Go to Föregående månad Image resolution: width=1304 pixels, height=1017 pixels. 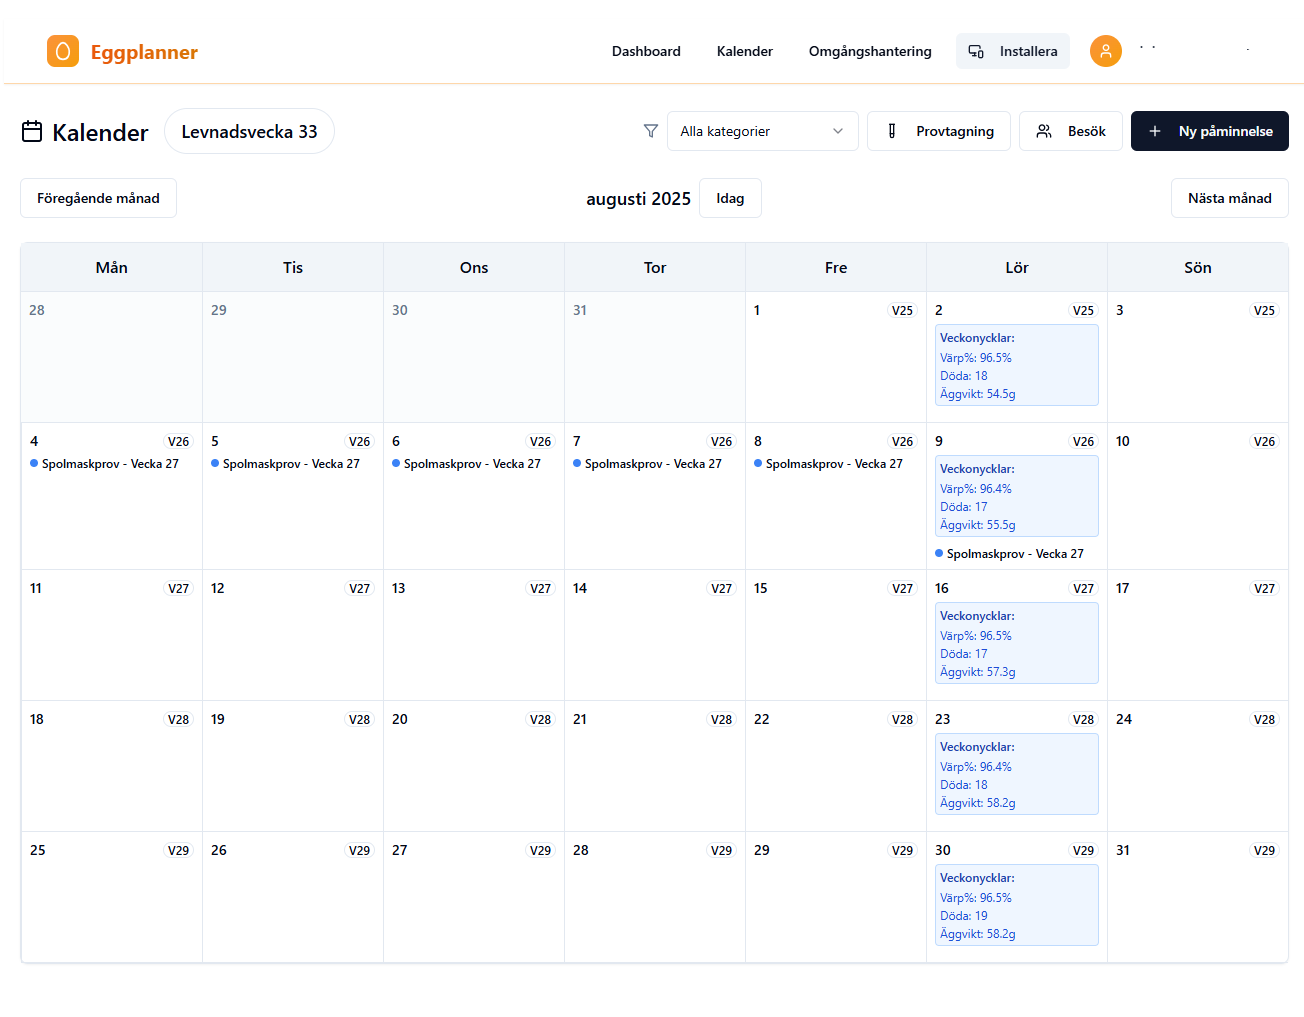(98, 198)
